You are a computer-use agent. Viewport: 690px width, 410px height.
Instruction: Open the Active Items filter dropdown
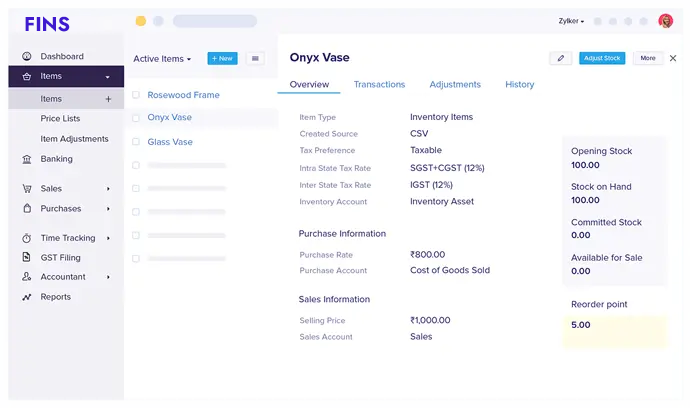(162, 59)
